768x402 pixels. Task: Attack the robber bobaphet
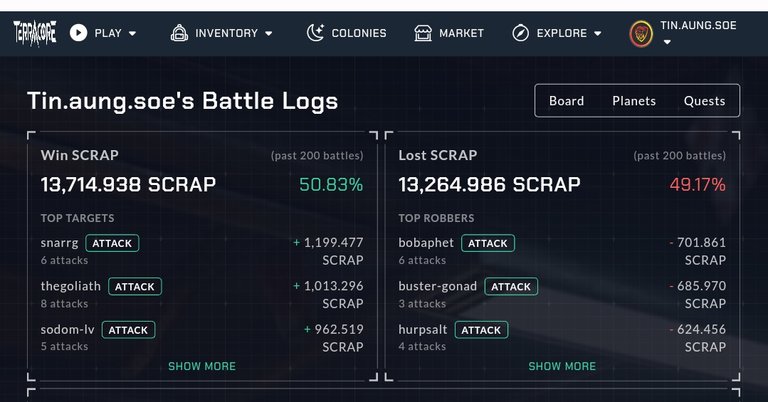tap(488, 243)
